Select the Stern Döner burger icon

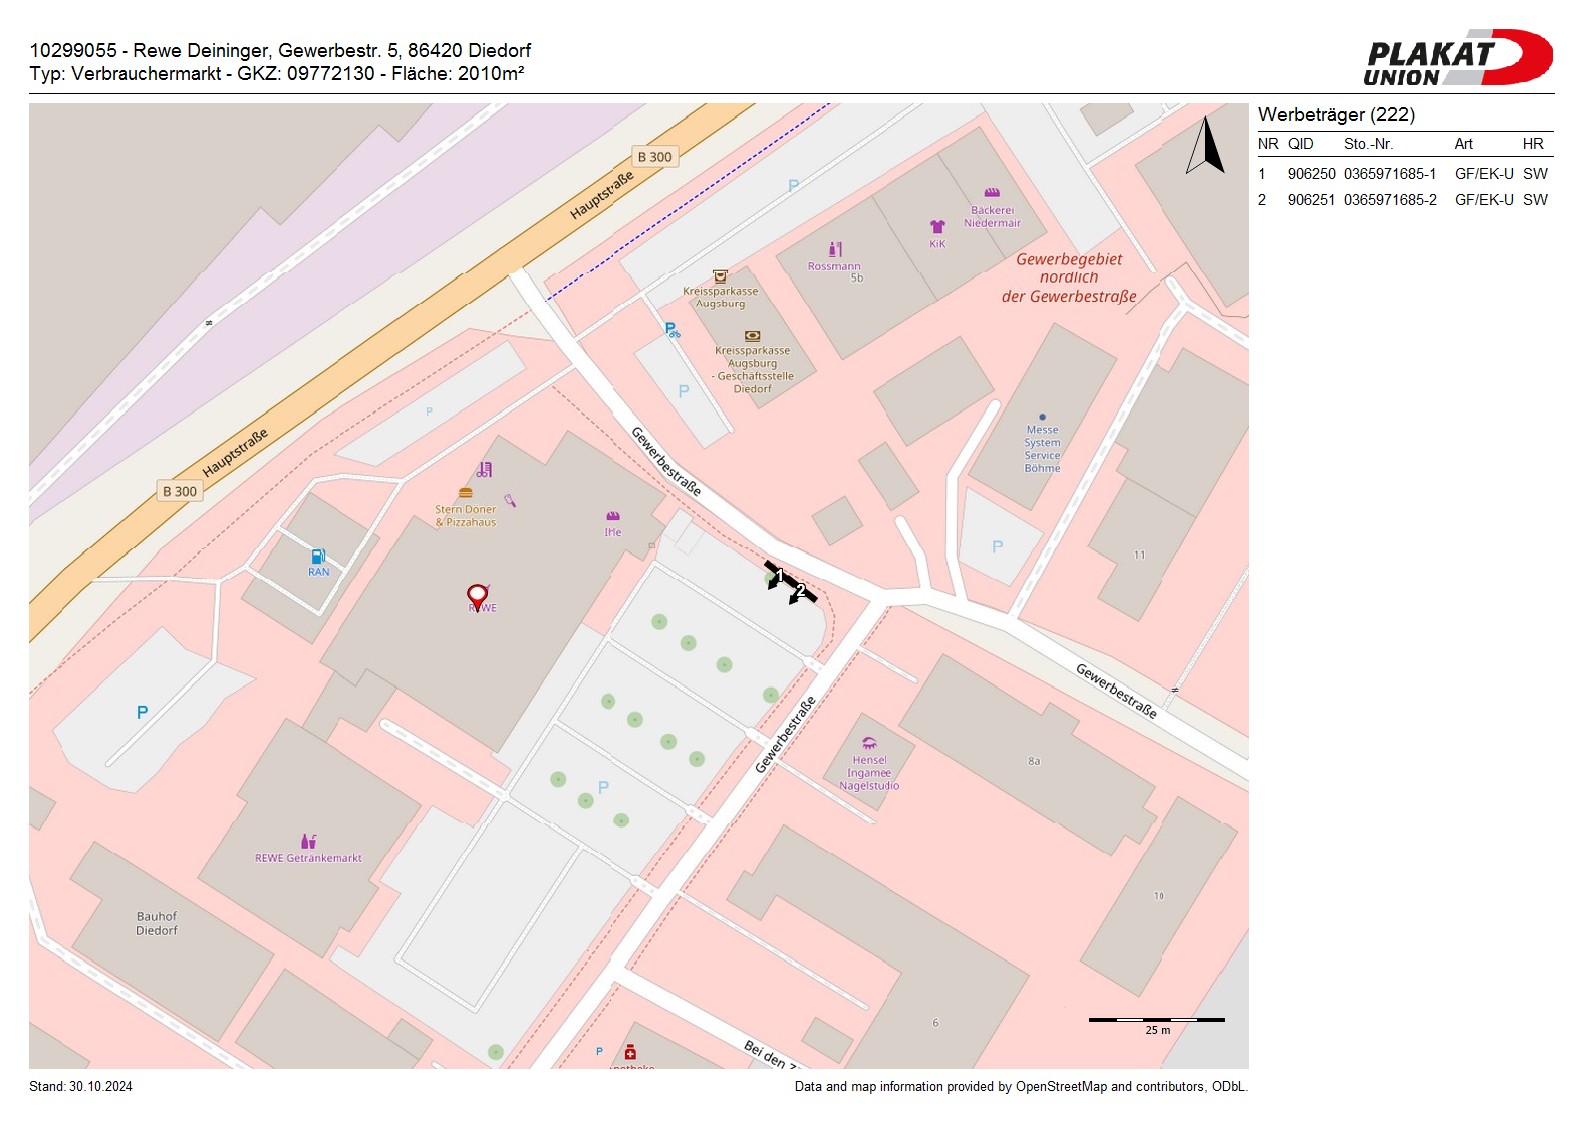[x=465, y=493]
